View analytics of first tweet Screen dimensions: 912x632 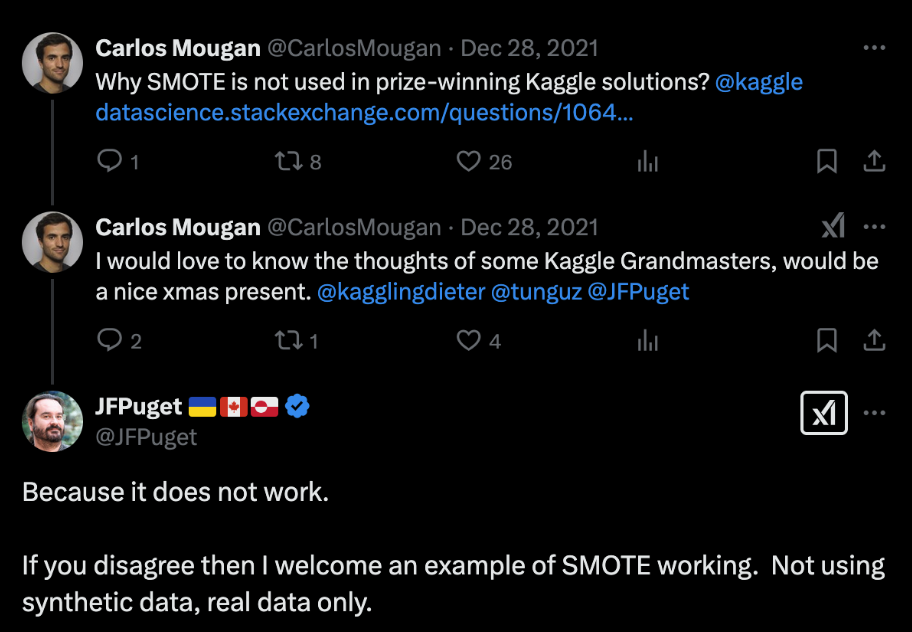[x=648, y=161]
